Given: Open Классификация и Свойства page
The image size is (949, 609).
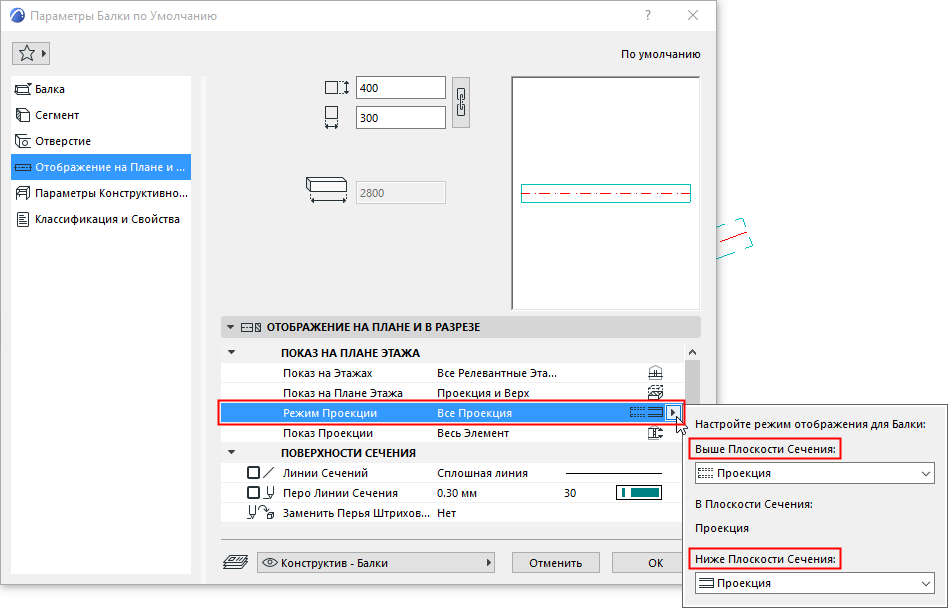Looking at the screenshot, I should click(x=101, y=219).
